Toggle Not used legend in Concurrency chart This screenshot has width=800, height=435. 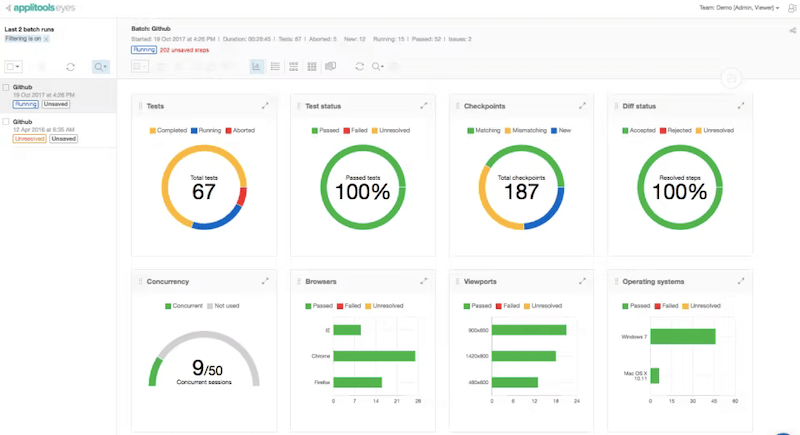tap(223, 306)
